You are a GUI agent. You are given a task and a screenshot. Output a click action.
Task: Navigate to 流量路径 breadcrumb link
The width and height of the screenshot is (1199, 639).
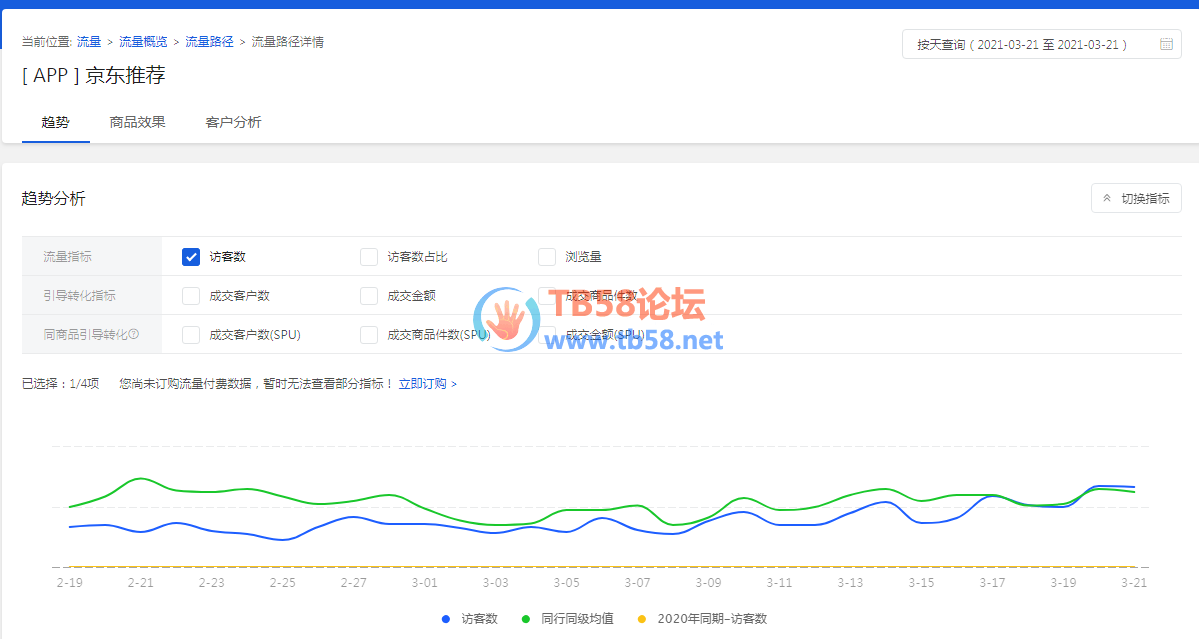click(x=209, y=42)
